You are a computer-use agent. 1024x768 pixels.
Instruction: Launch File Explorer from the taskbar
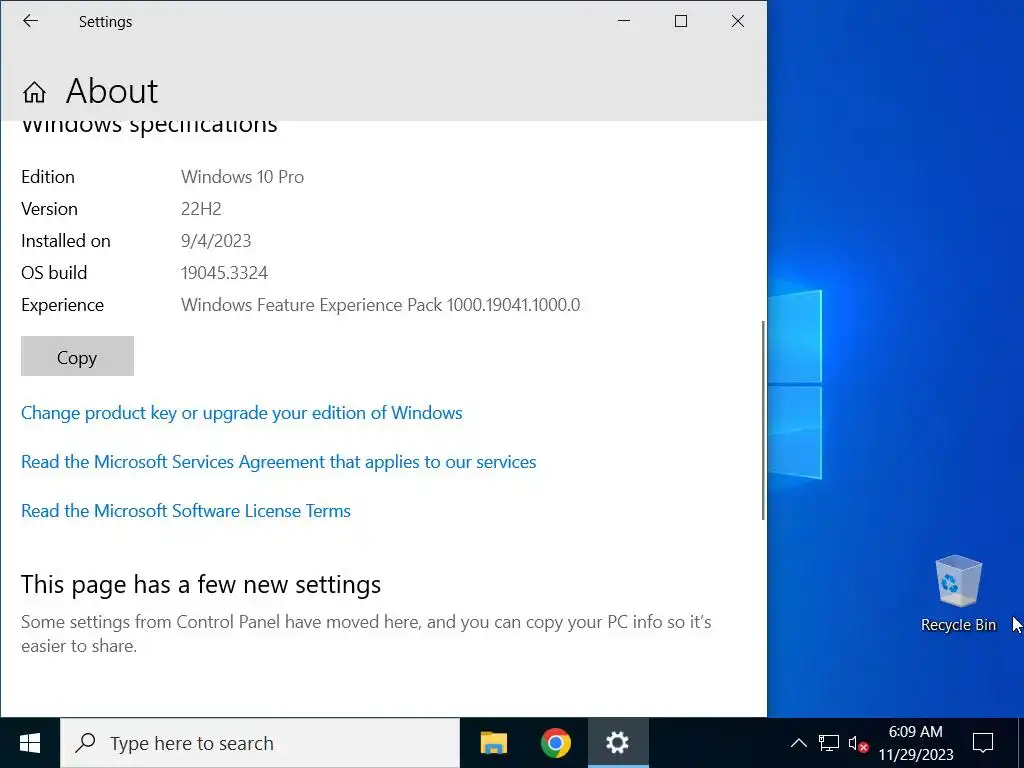pos(494,743)
